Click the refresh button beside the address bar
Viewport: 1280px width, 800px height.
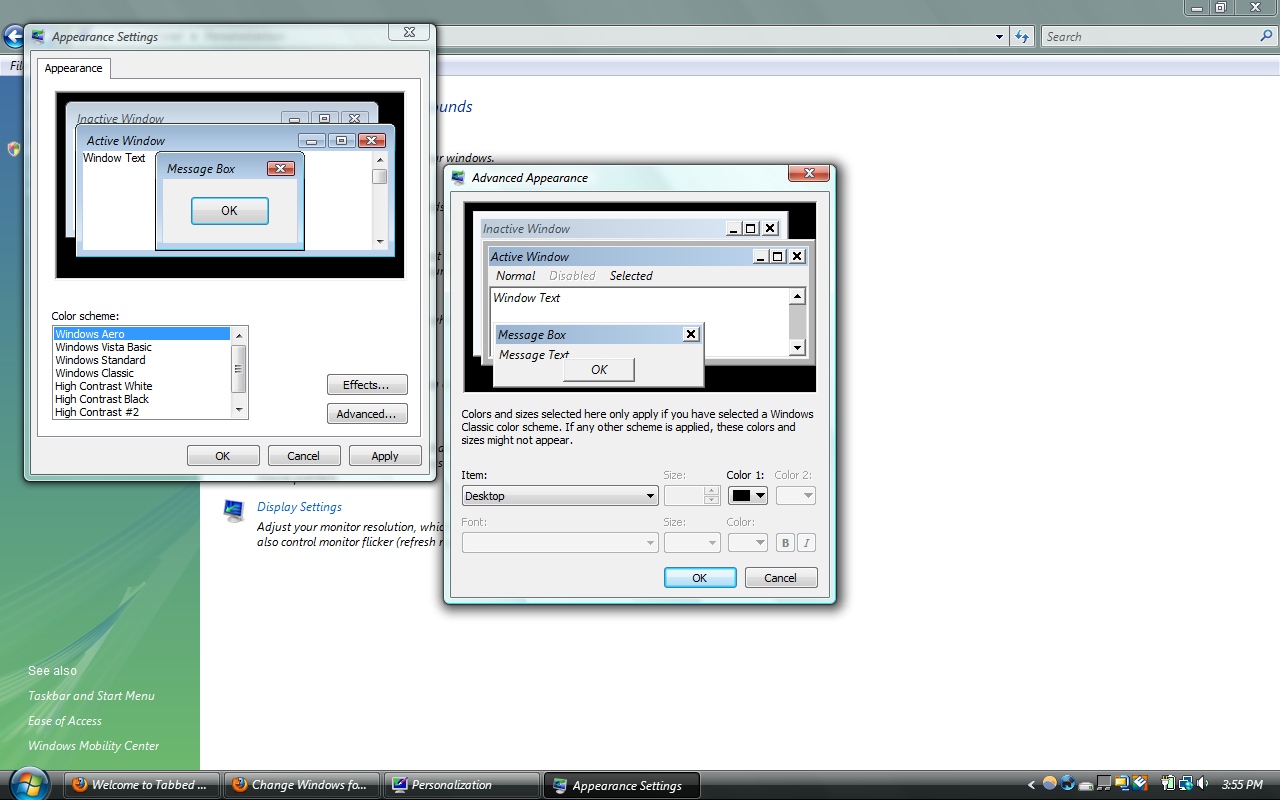[1021, 37]
